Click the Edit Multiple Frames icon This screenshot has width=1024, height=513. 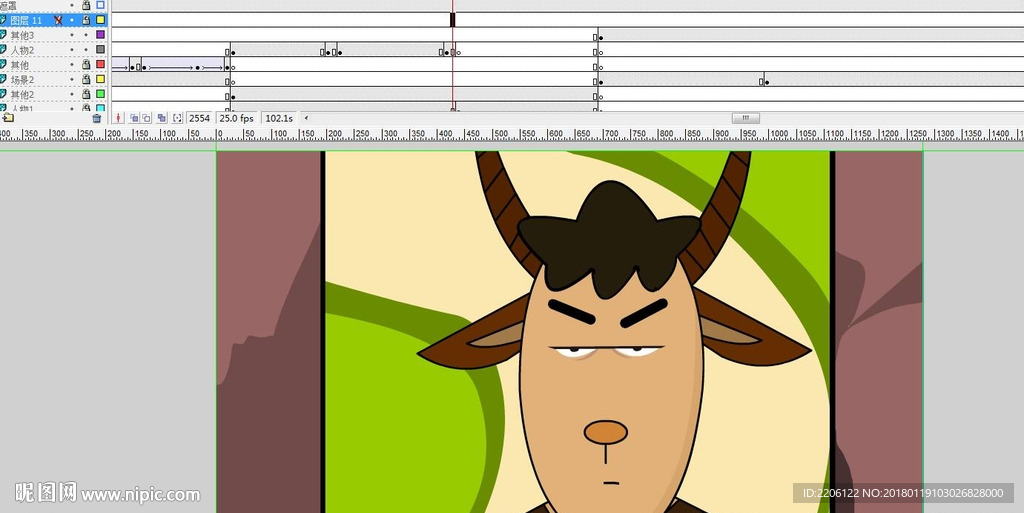pyautogui.click(x=161, y=118)
